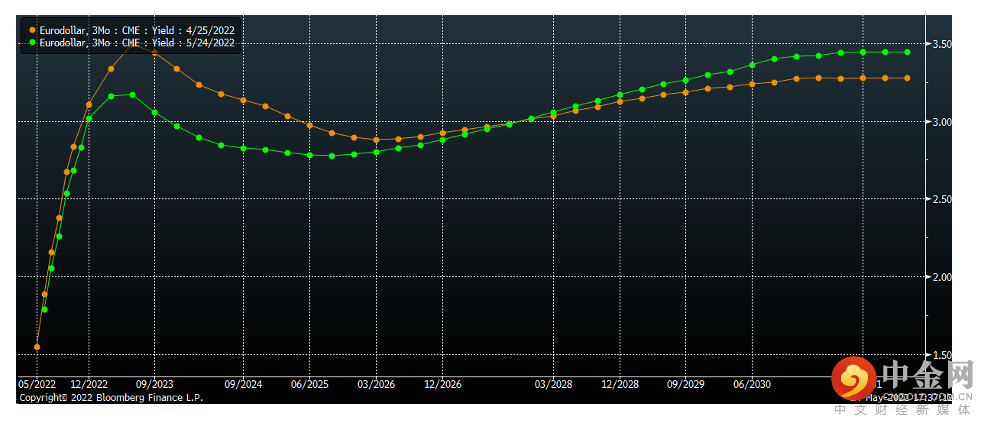
Task: Click the 06/2025 x-axis label
Action: pos(309,384)
